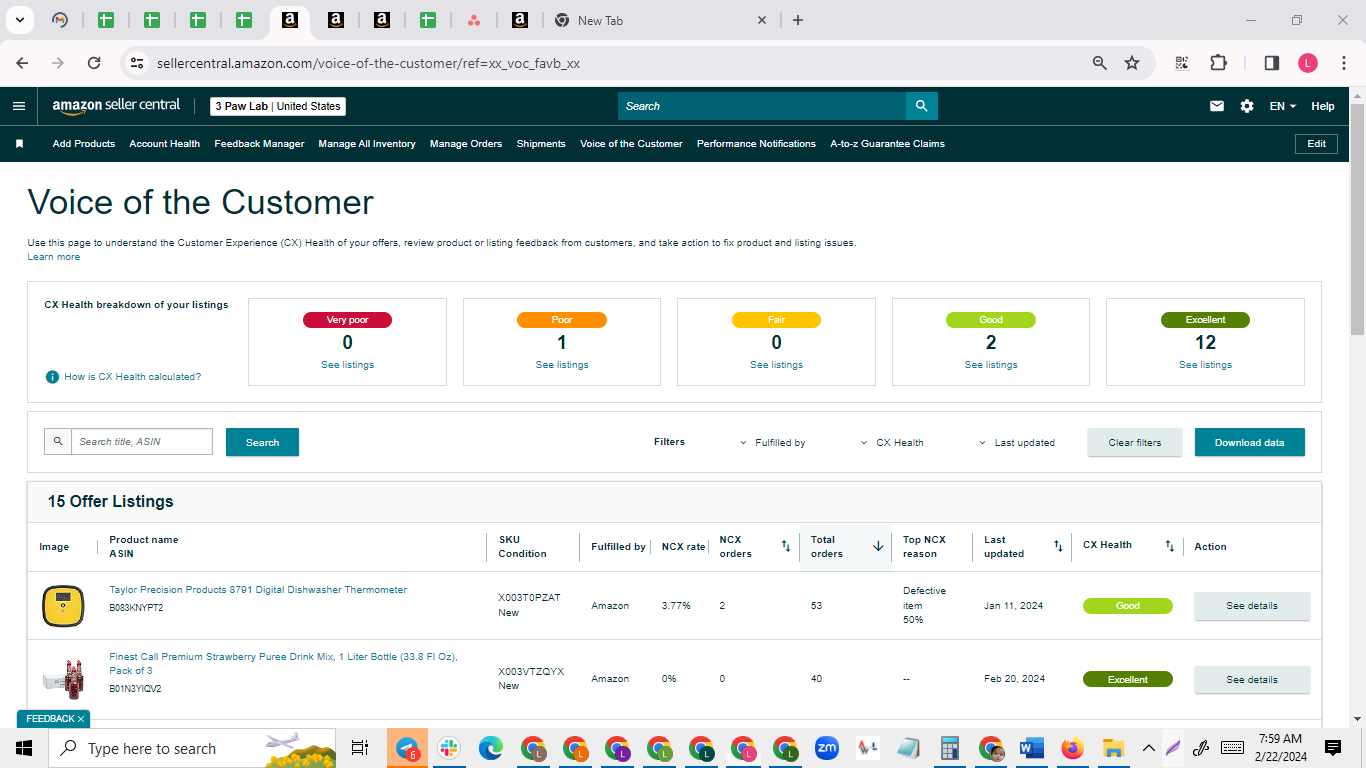Open Account Health menu item
This screenshot has width=1366, height=768.
point(164,144)
